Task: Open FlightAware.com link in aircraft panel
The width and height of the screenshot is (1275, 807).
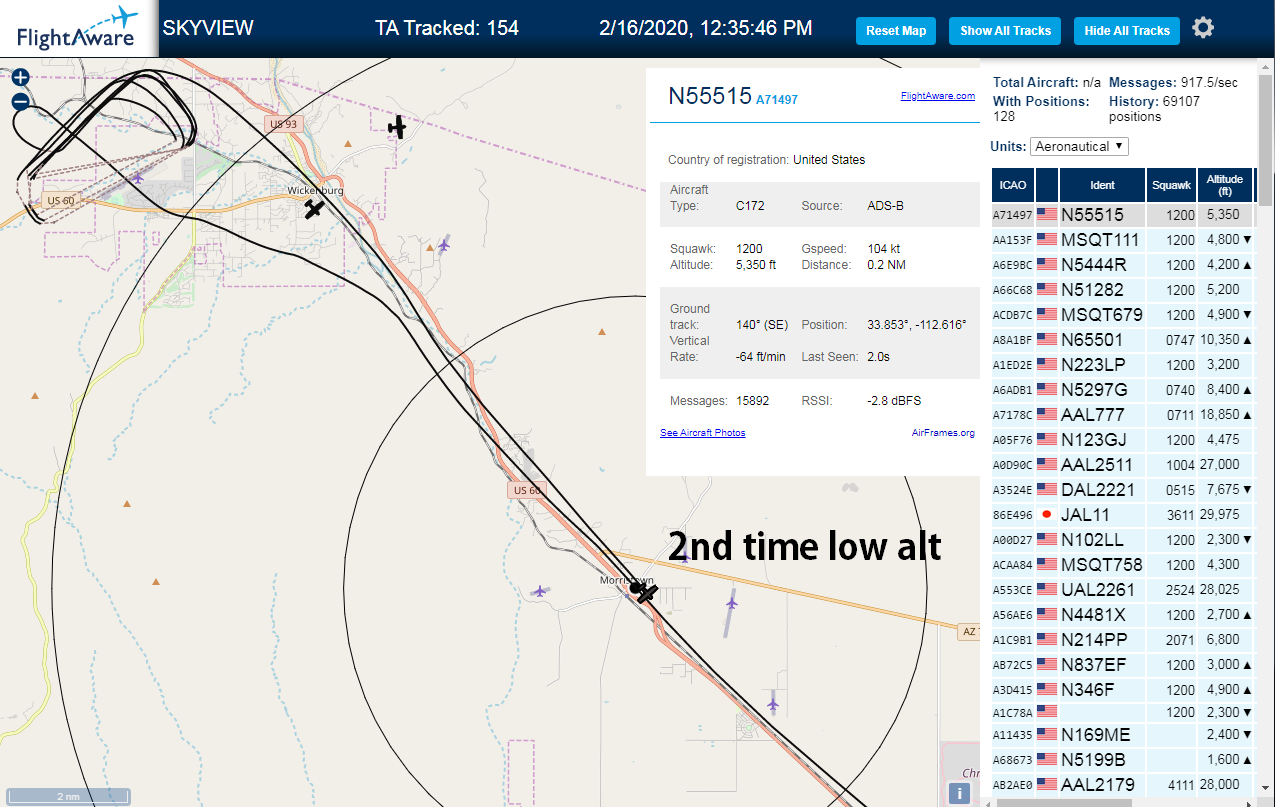Action: point(937,96)
